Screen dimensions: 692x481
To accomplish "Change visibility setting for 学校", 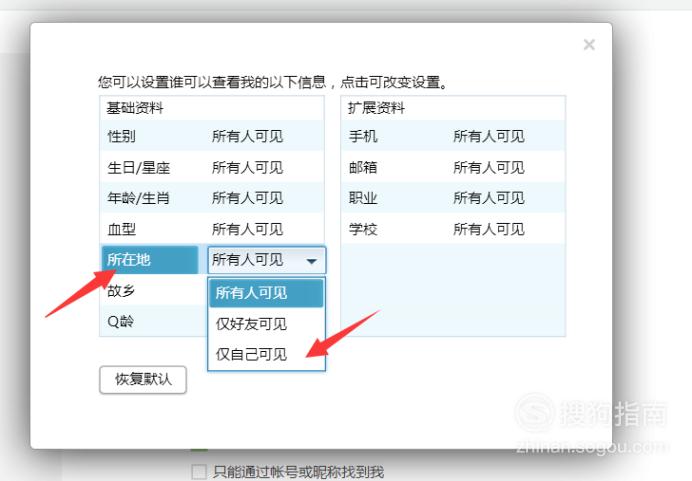I will click(x=489, y=229).
